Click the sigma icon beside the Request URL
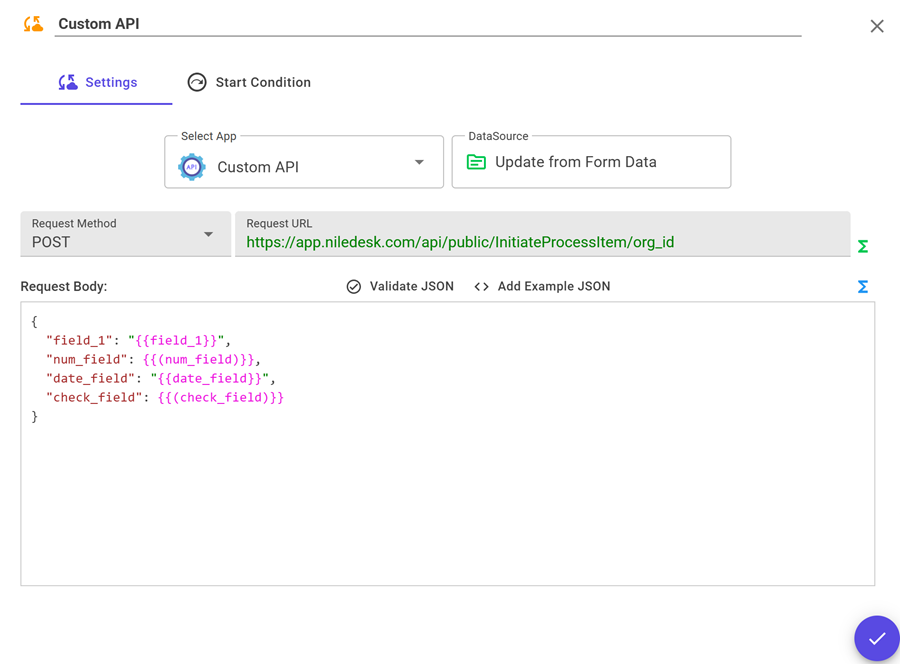The image size is (900, 664). tap(862, 246)
